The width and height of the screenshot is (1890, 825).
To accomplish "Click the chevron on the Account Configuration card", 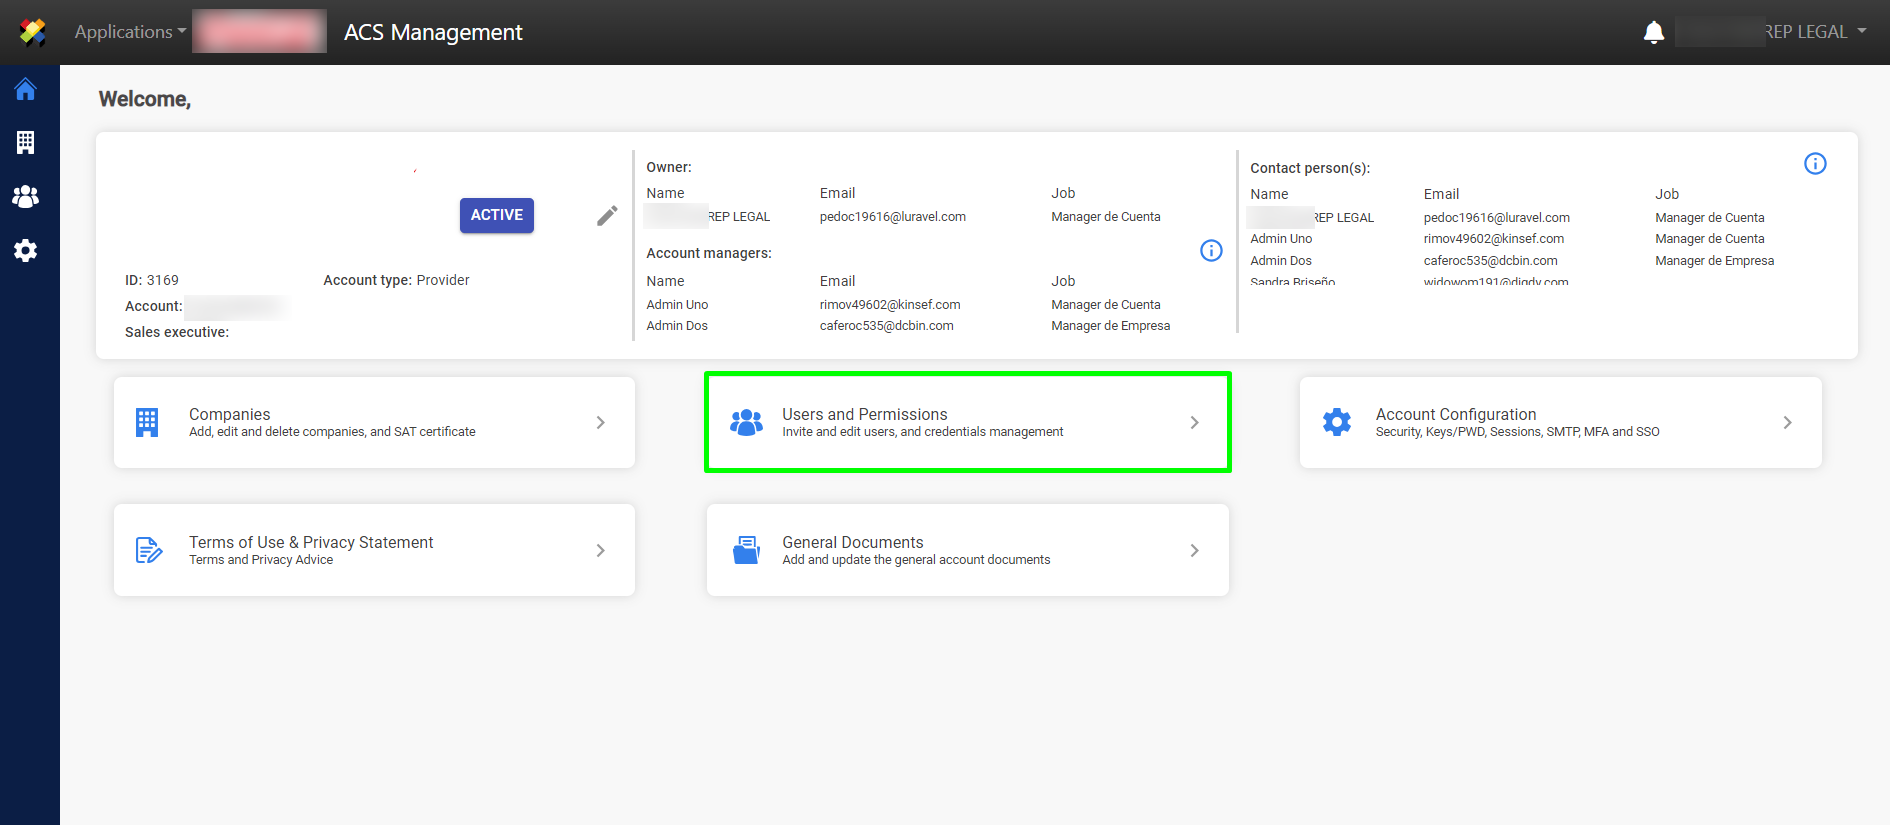I will point(1787,423).
